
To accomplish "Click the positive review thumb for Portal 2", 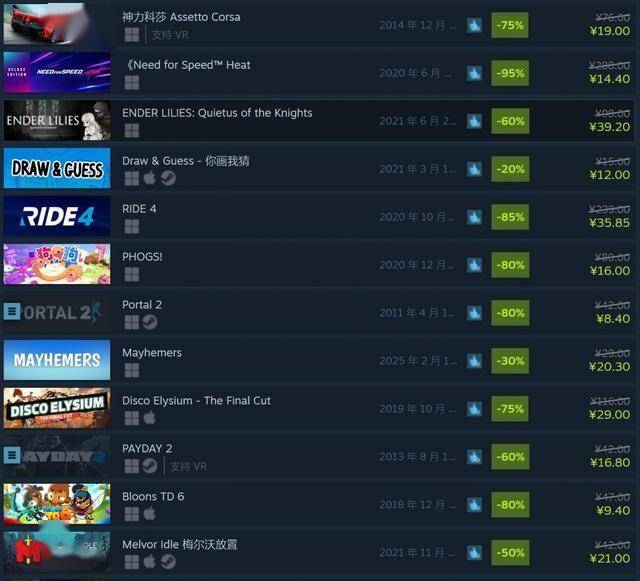I will pos(474,313).
